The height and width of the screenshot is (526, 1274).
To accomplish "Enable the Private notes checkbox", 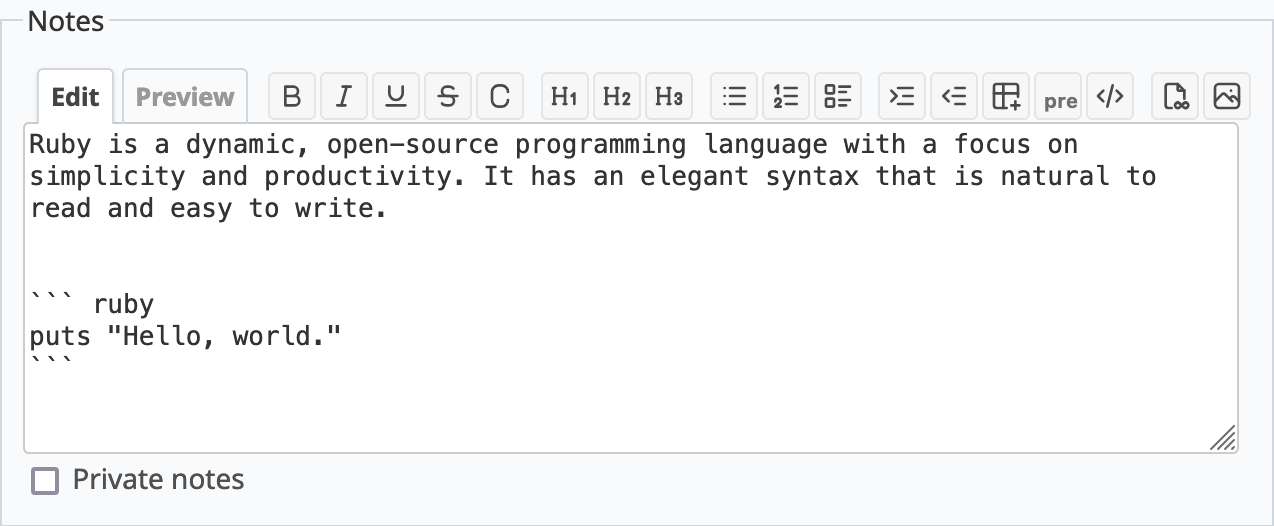I will click(x=45, y=481).
